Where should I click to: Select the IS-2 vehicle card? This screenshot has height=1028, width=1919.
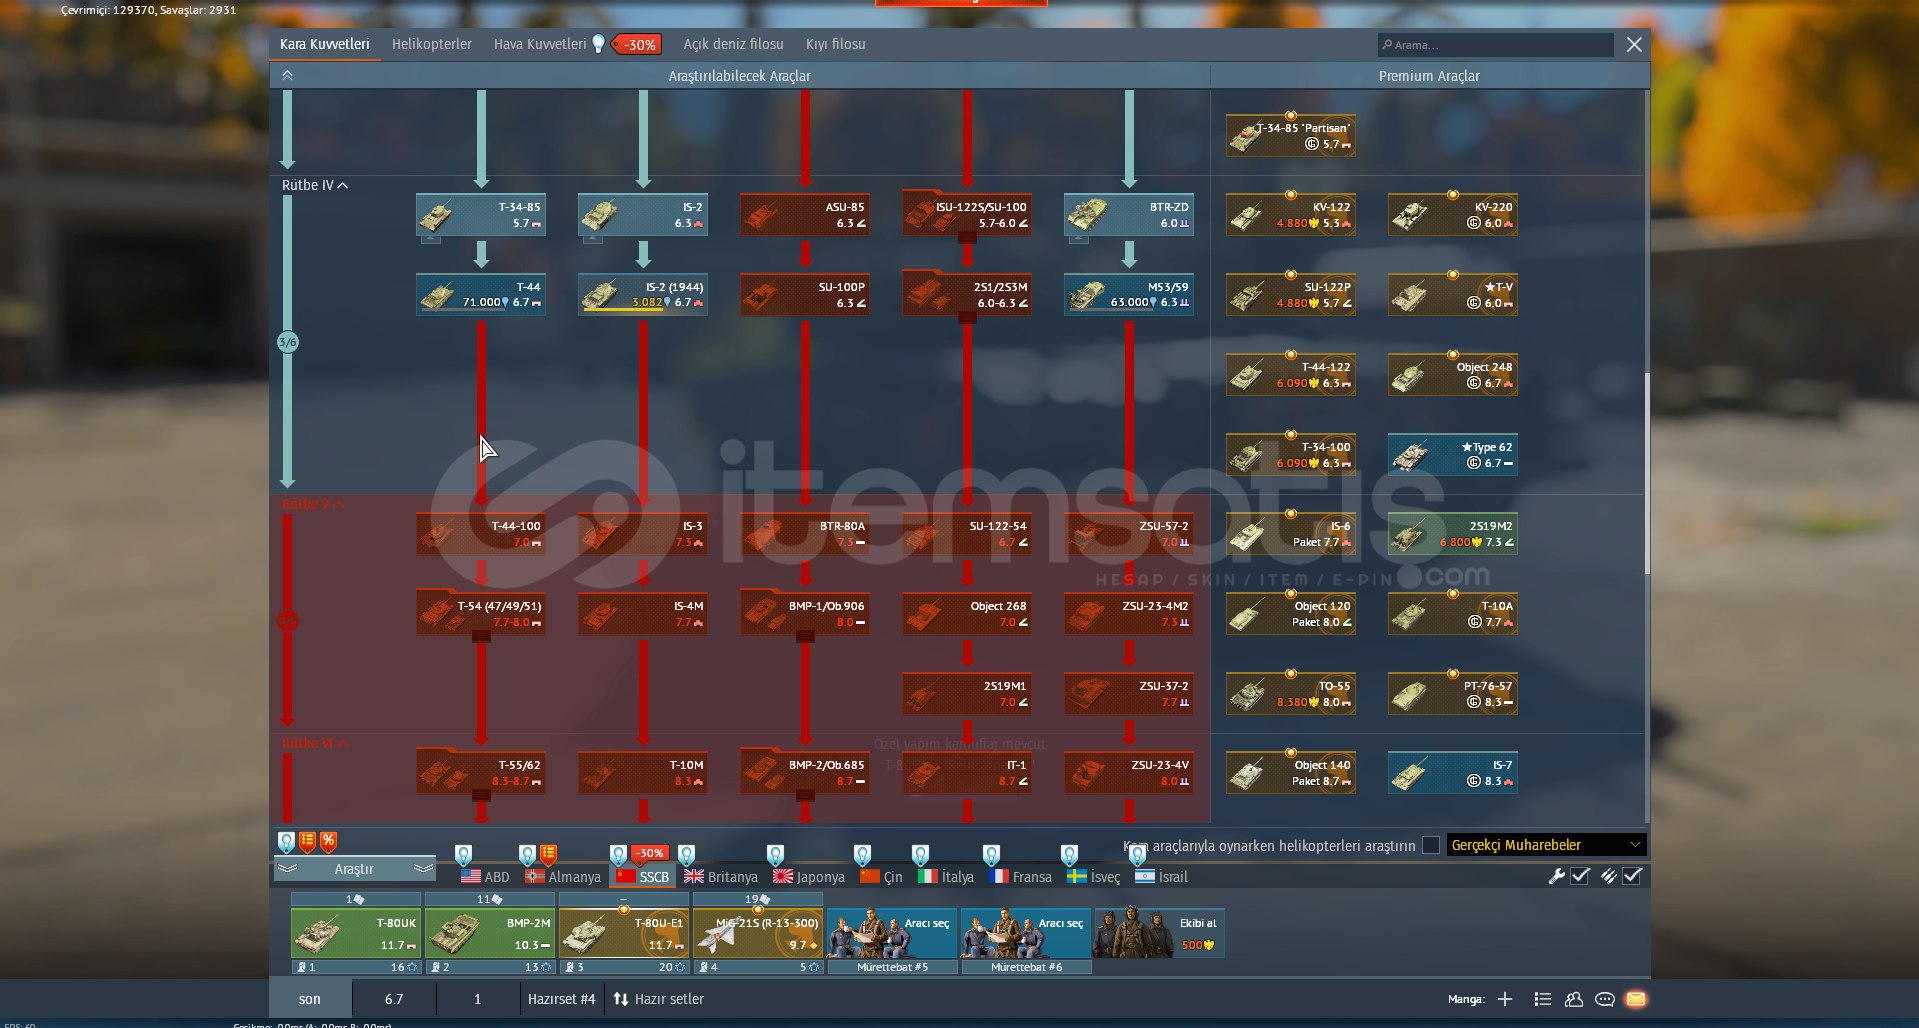coord(643,215)
